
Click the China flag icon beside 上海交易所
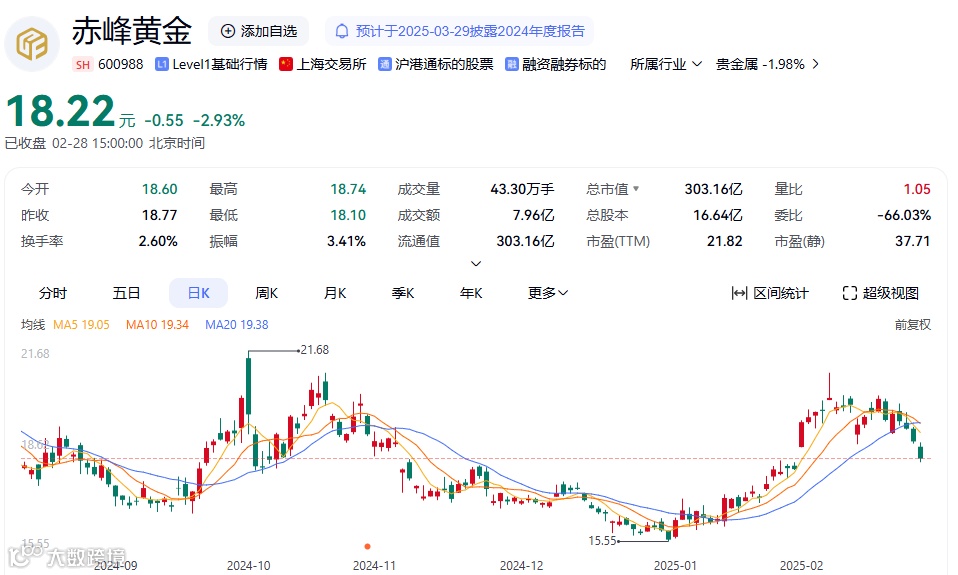point(285,64)
